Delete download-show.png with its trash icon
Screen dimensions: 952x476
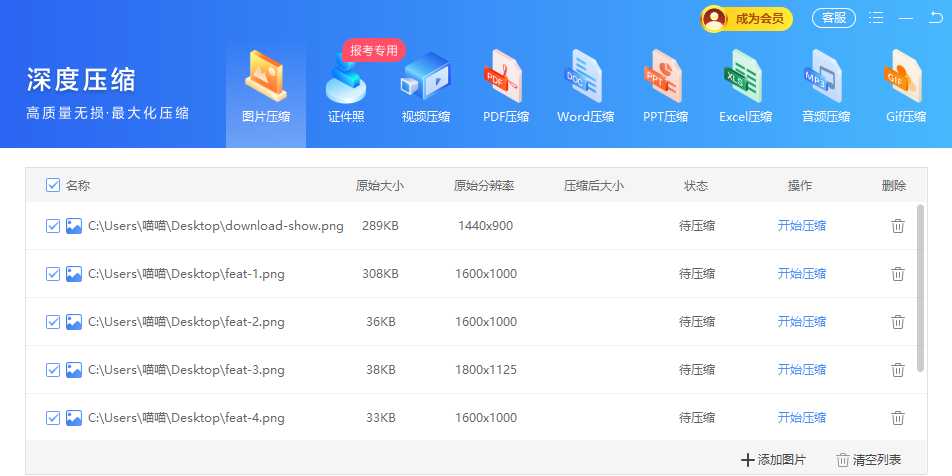tap(898, 226)
